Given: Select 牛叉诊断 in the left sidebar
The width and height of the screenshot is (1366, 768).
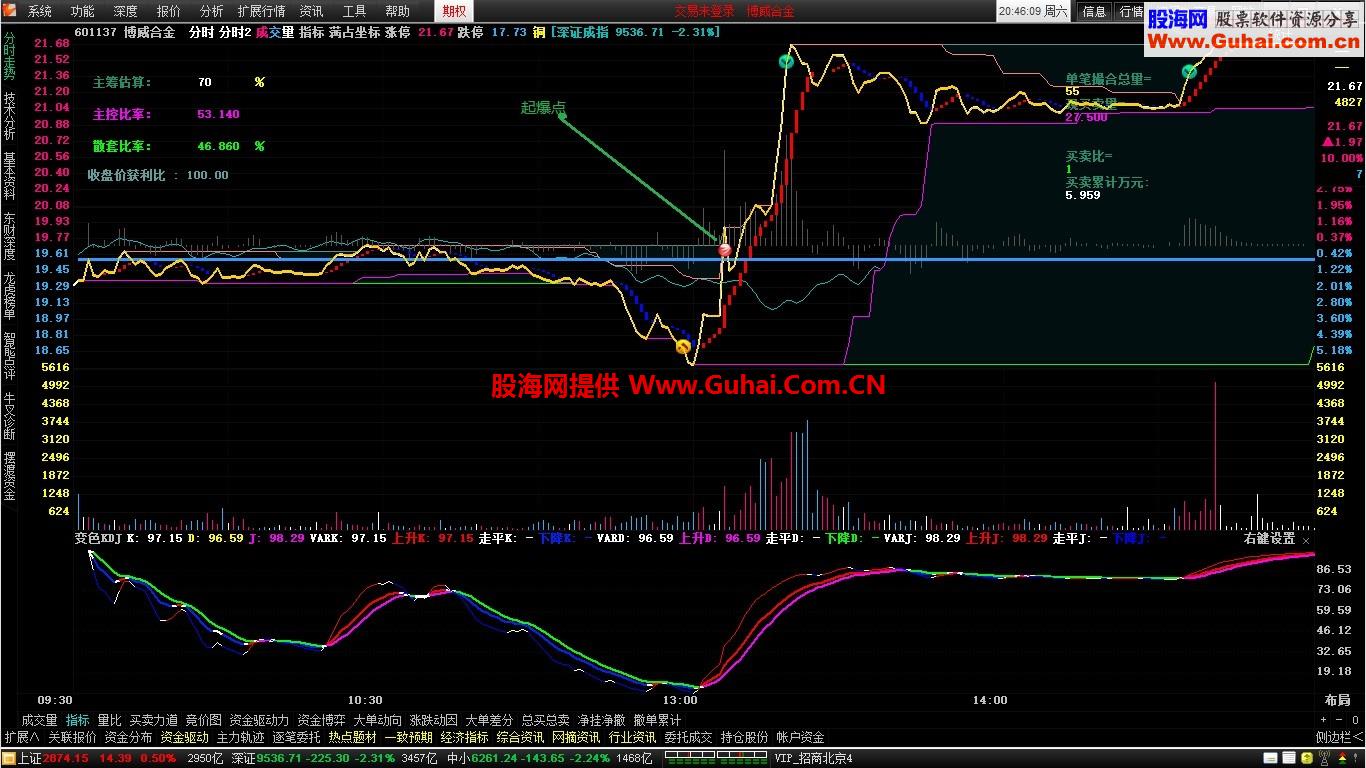Looking at the screenshot, I should click(9, 416).
